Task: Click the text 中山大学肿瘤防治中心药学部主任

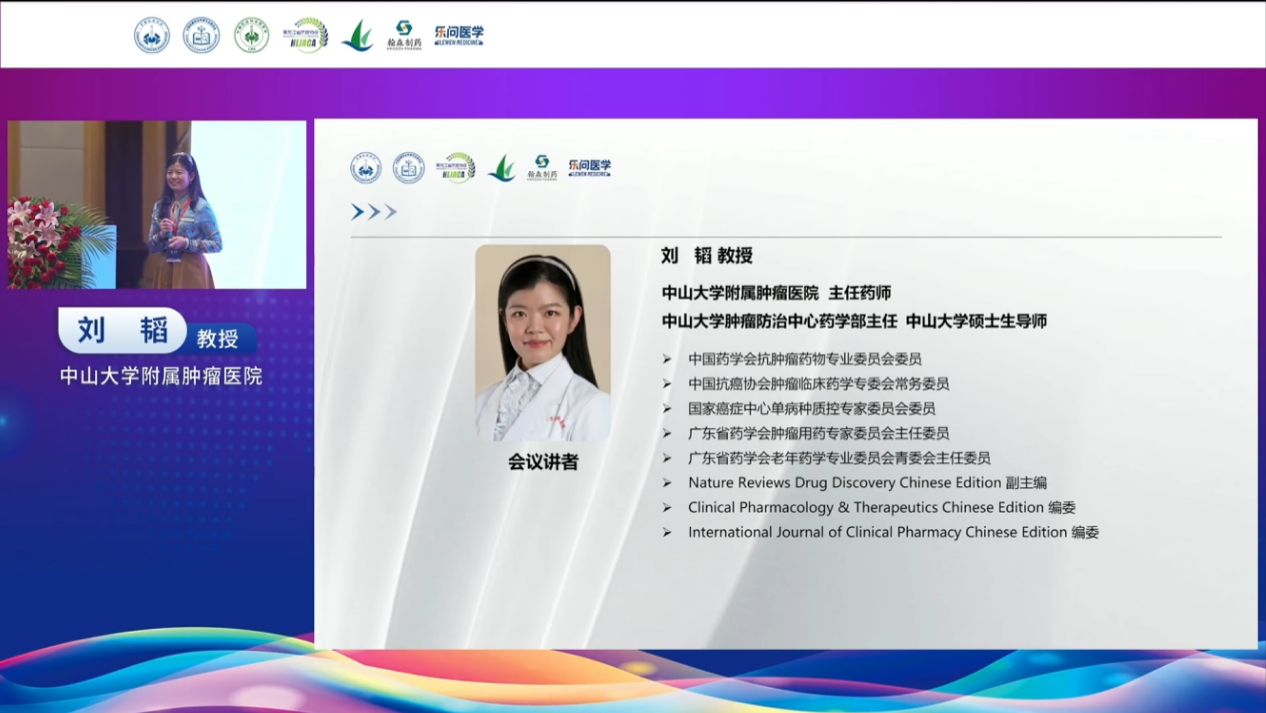Action: tap(778, 321)
